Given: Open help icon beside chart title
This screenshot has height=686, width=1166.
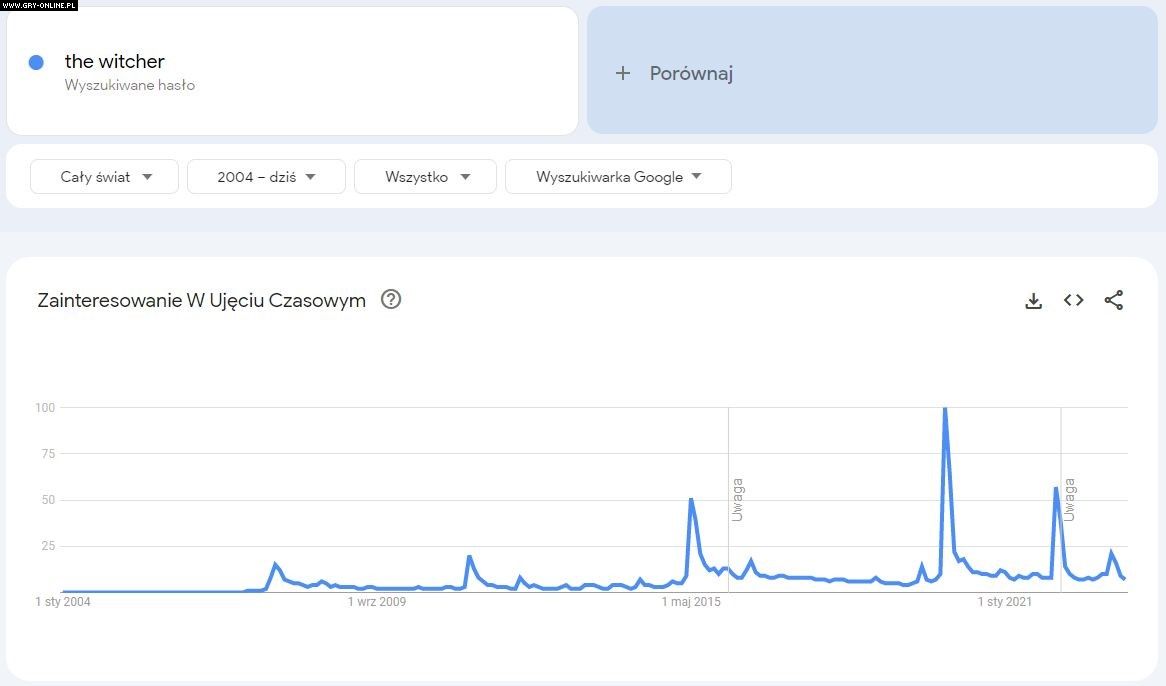Looking at the screenshot, I should pos(391,299).
